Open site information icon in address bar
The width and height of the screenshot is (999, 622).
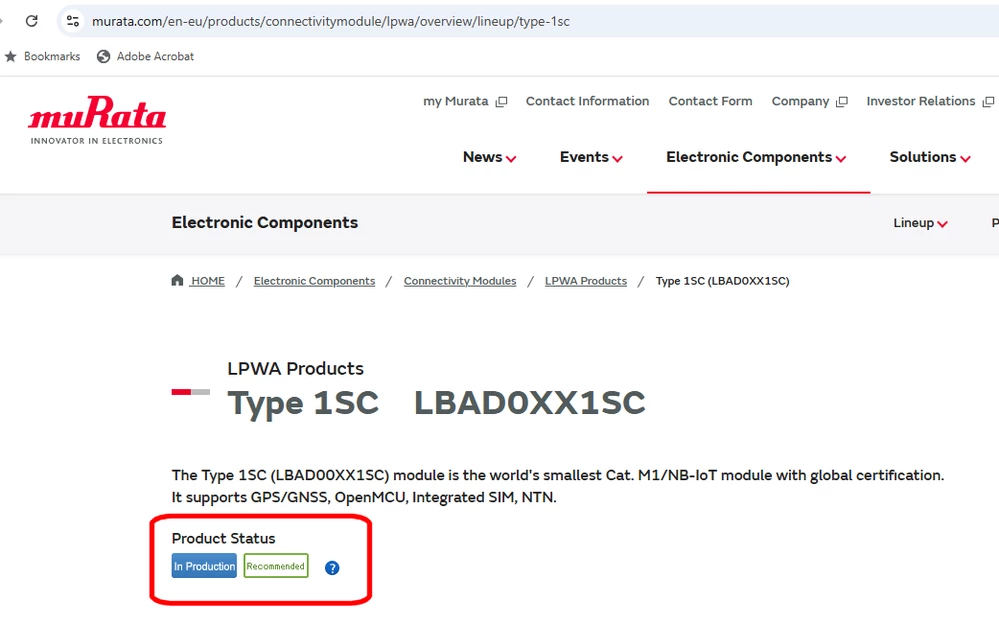point(73,21)
